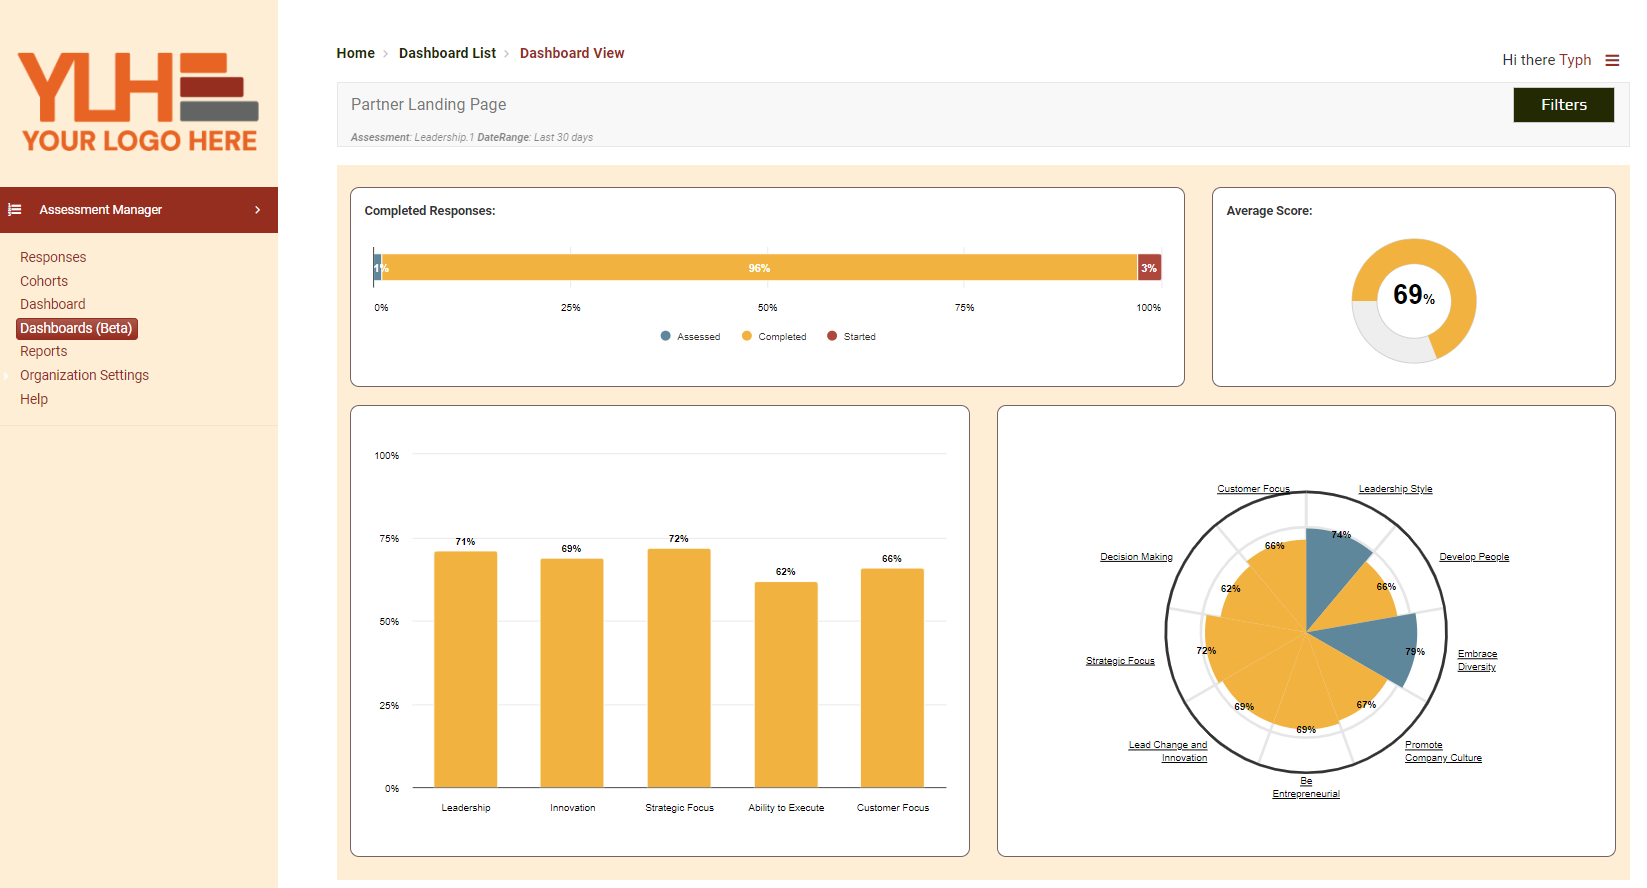The height and width of the screenshot is (888, 1647).
Task: Toggle the Completed legend series
Action: (774, 337)
